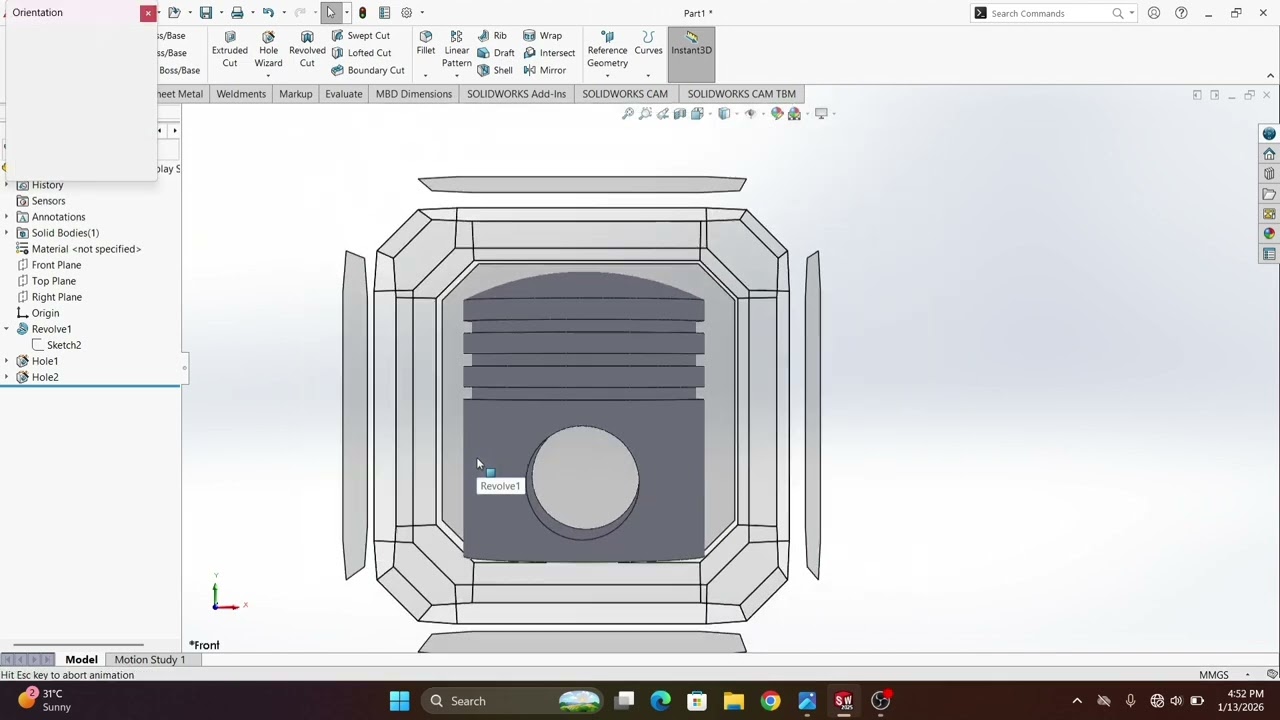Choose the Swept Cut command
The height and width of the screenshot is (720, 1280).
(x=360, y=36)
